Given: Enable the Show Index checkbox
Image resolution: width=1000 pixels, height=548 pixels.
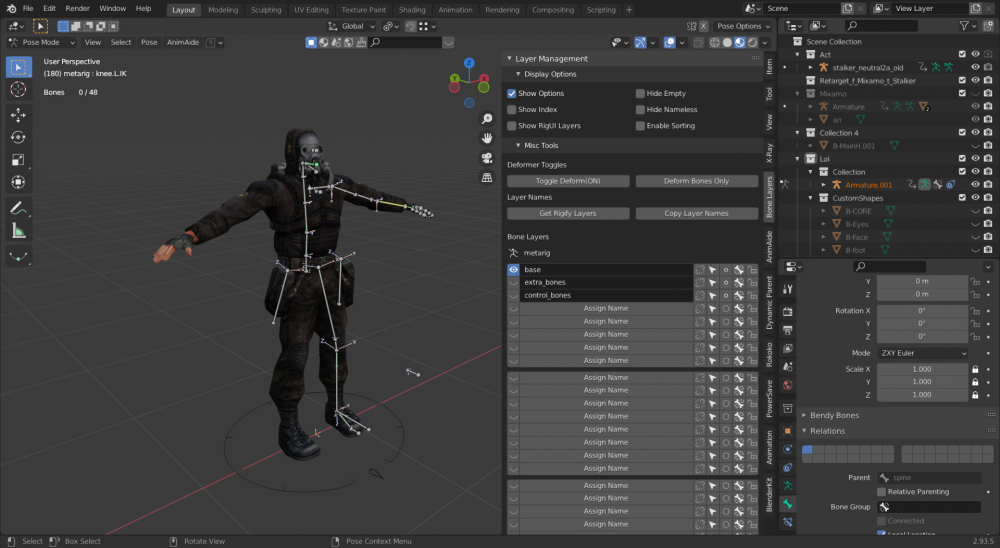Looking at the screenshot, I should coord(512,110).
